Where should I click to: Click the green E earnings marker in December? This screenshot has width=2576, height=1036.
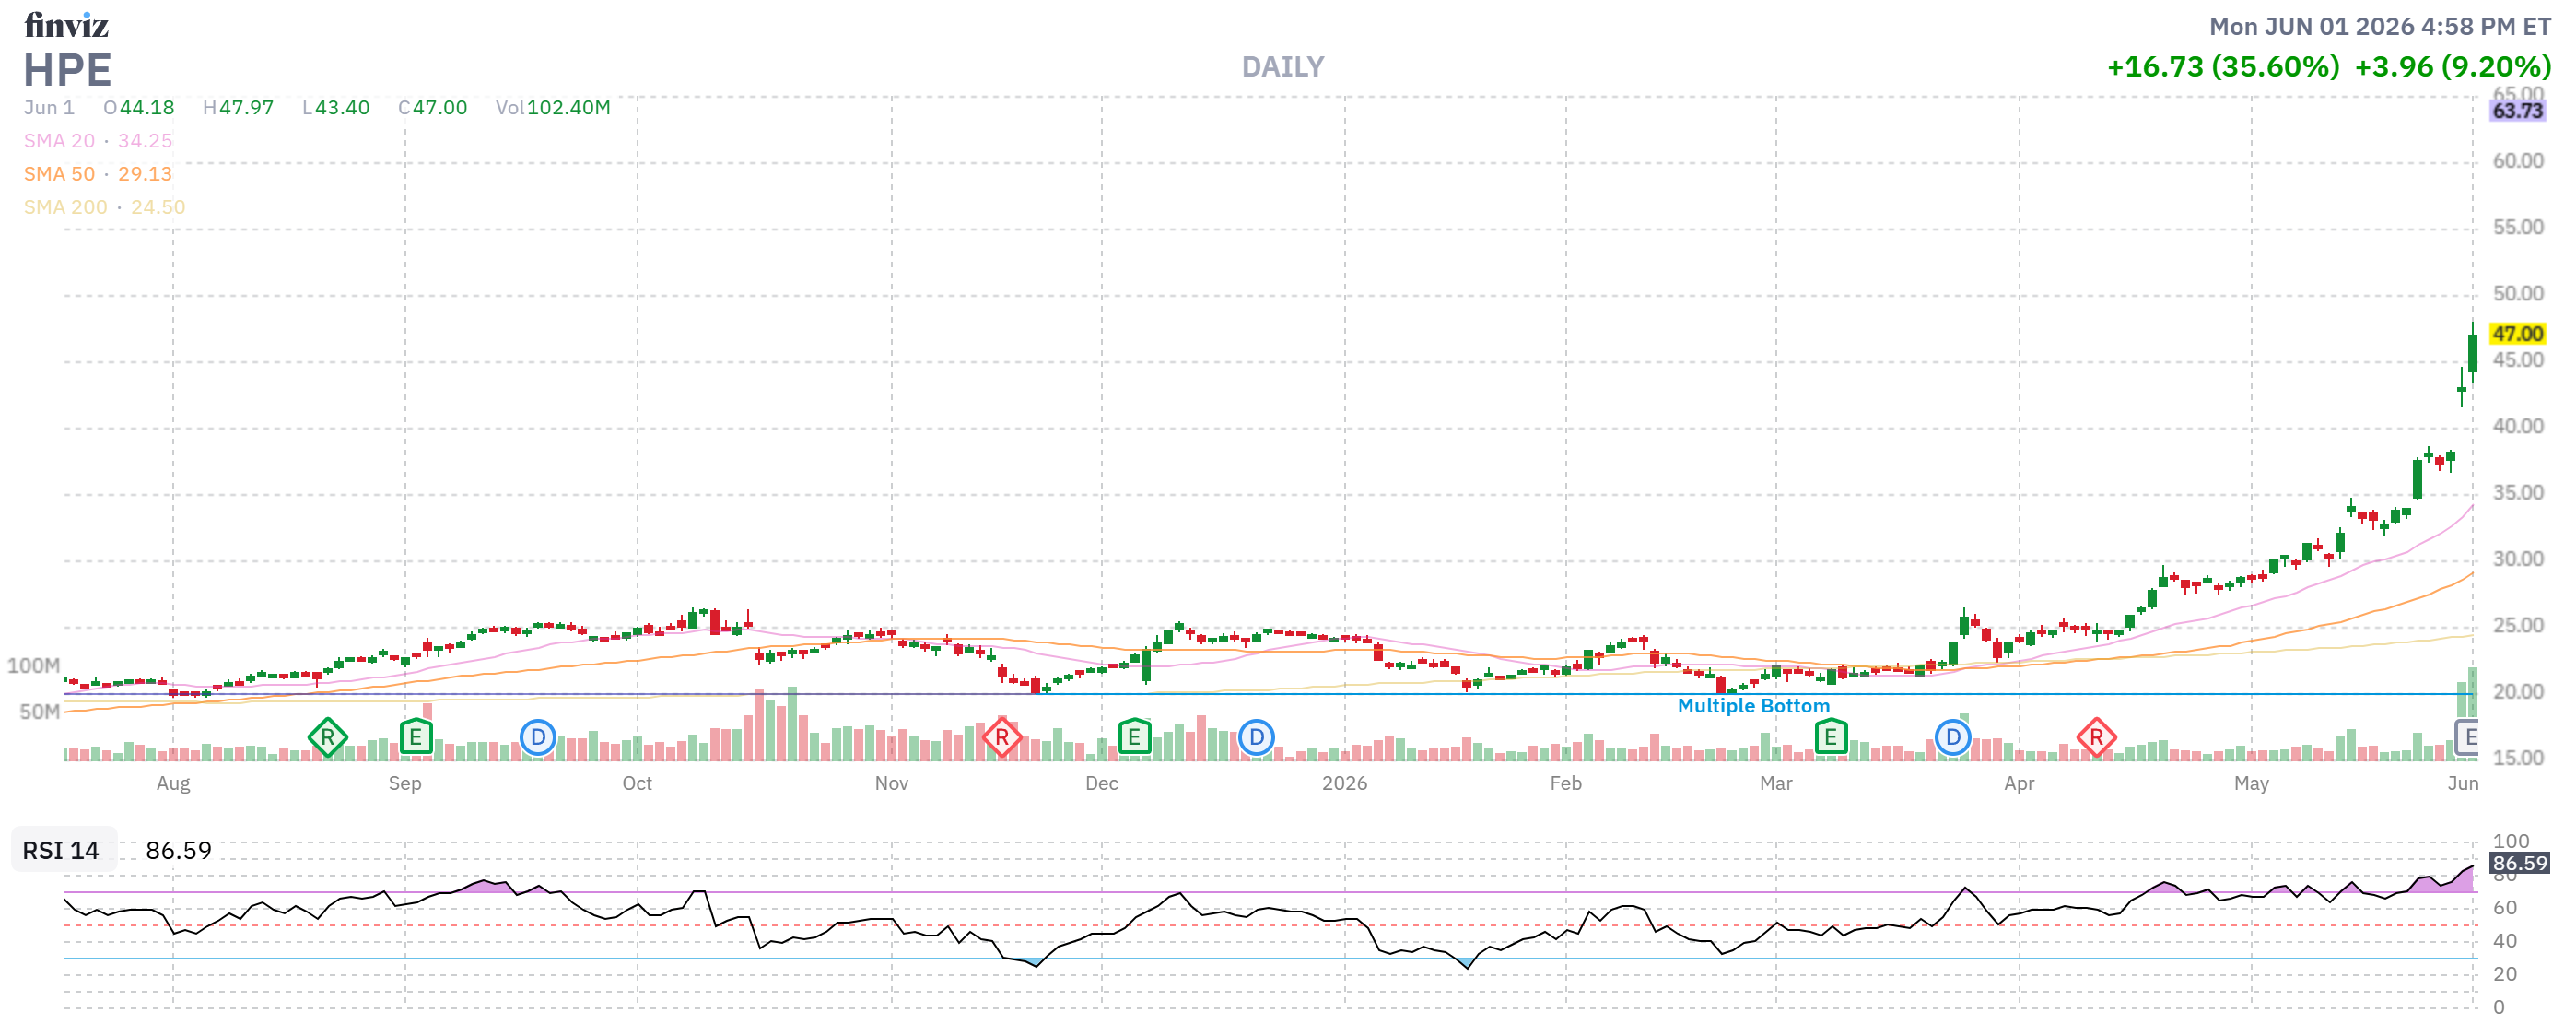tap(1134, 738)
